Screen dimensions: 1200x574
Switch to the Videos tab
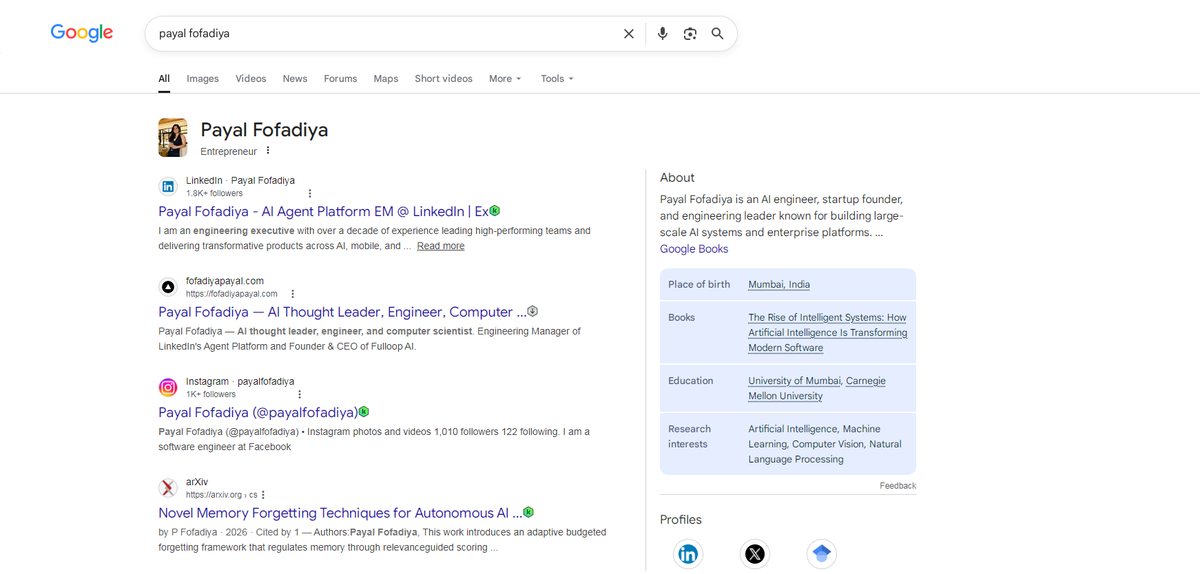coord(251,79)
